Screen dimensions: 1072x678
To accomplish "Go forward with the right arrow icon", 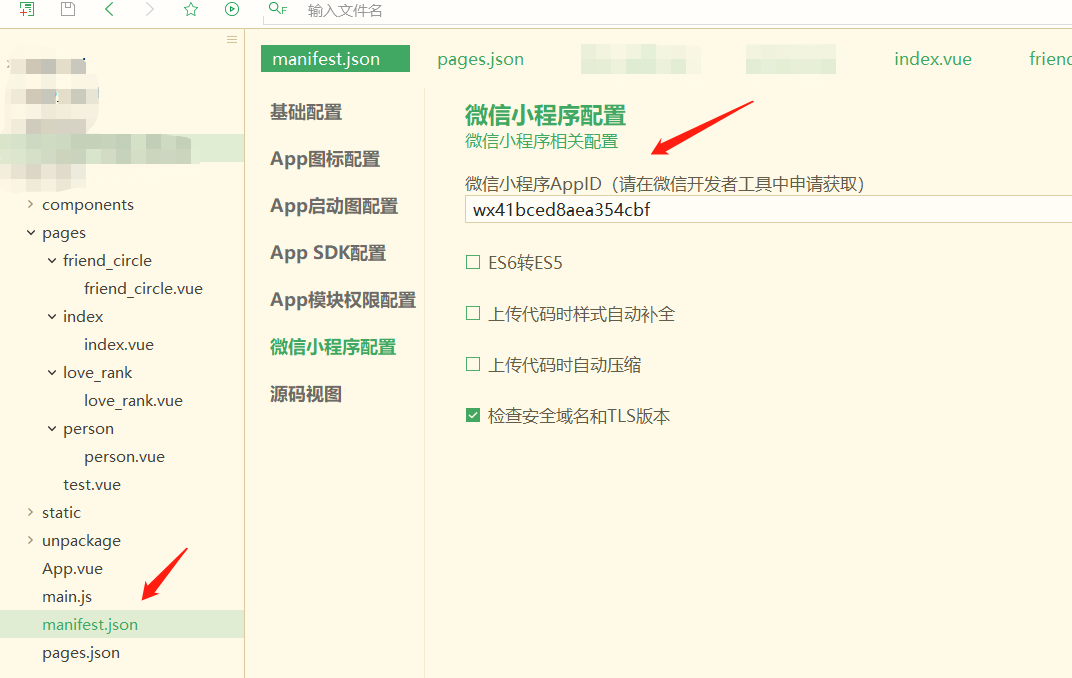I will pyautogui.click(x=150, y=9).
